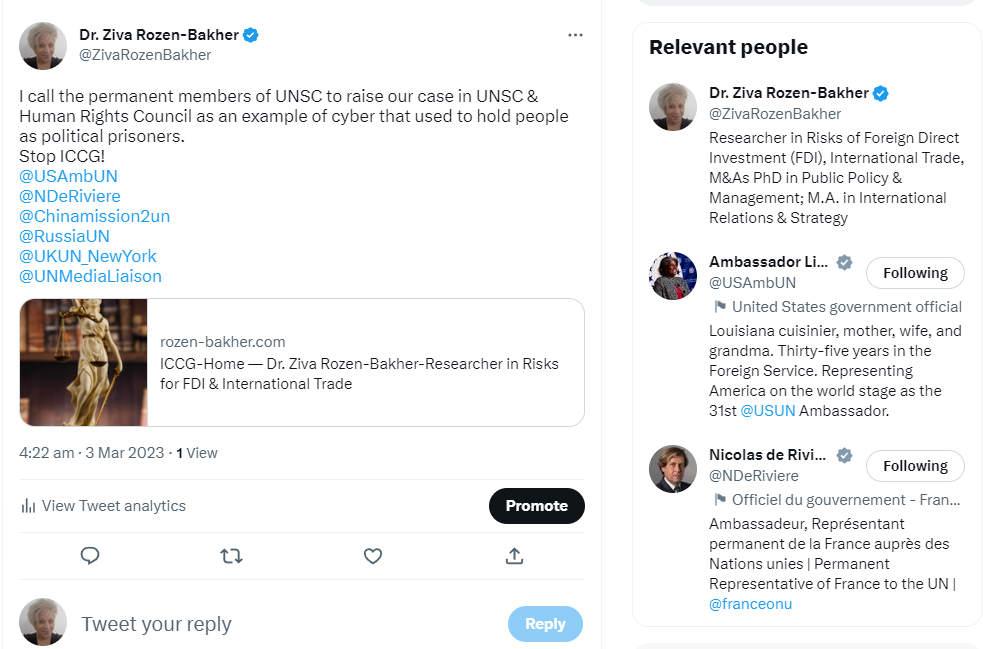The image size is (983, 649).
Task: Click the @RussiaUN mention
Action: tap(64, 236)
